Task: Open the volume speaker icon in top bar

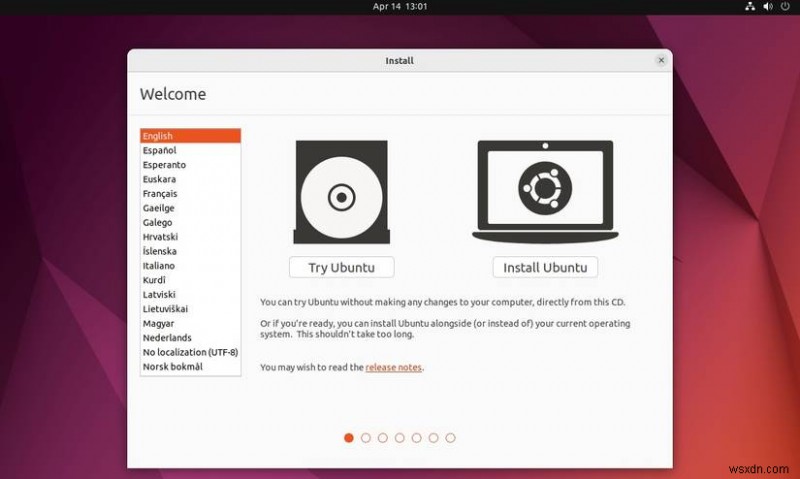Action: pos(768,7)
